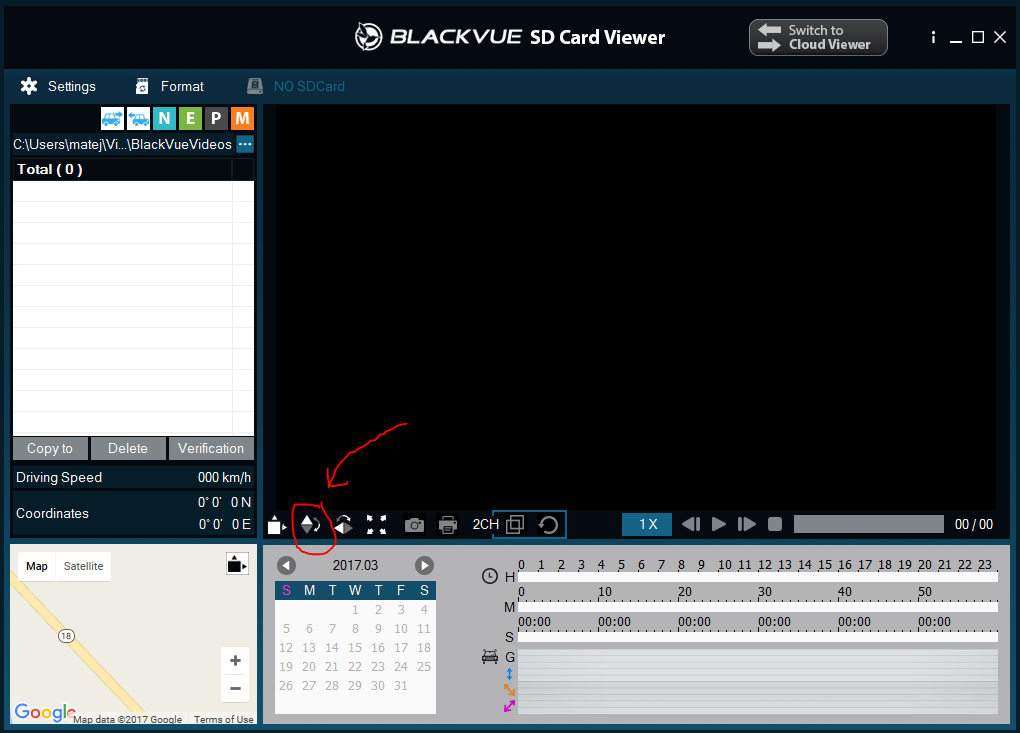Click the Driving Speed 000 km/h readout
This screenshot has width=1020, height=733.
133,477
